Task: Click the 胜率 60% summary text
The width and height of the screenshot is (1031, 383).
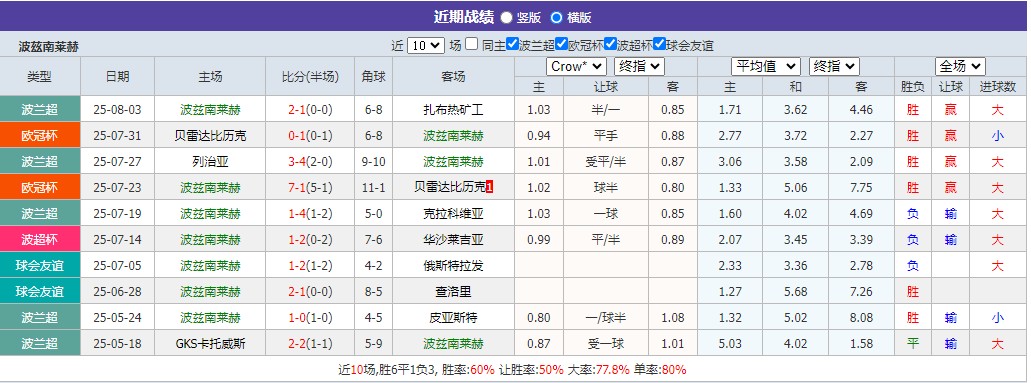Action: (468, 370)
